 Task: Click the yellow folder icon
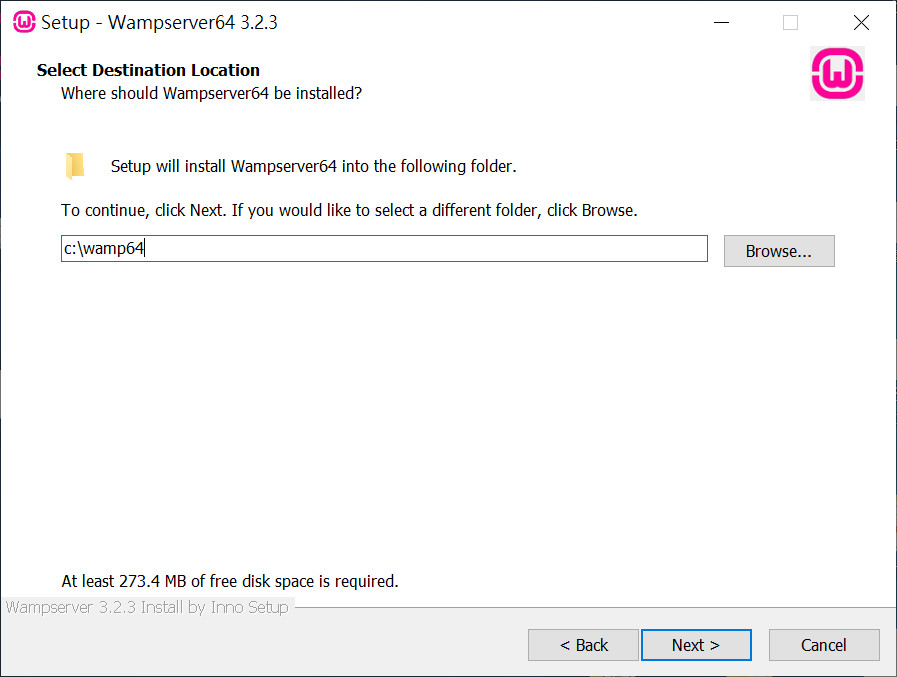[75, 166]
